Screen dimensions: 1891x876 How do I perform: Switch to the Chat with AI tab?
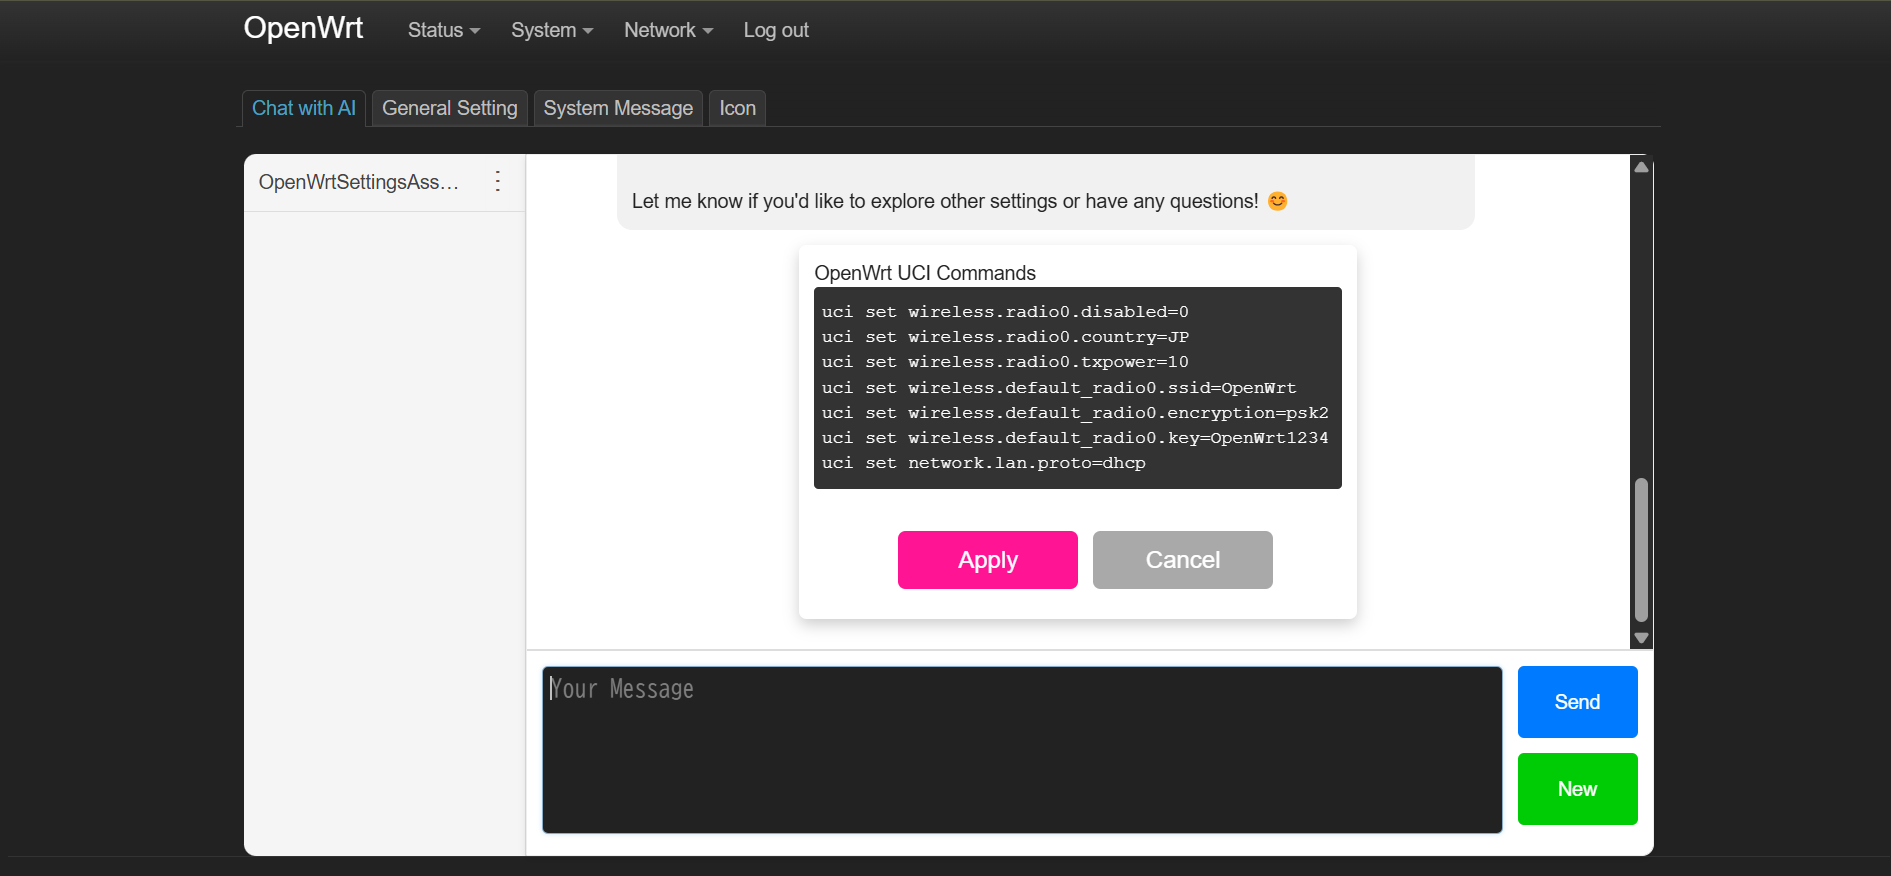[x=304, y=108]
